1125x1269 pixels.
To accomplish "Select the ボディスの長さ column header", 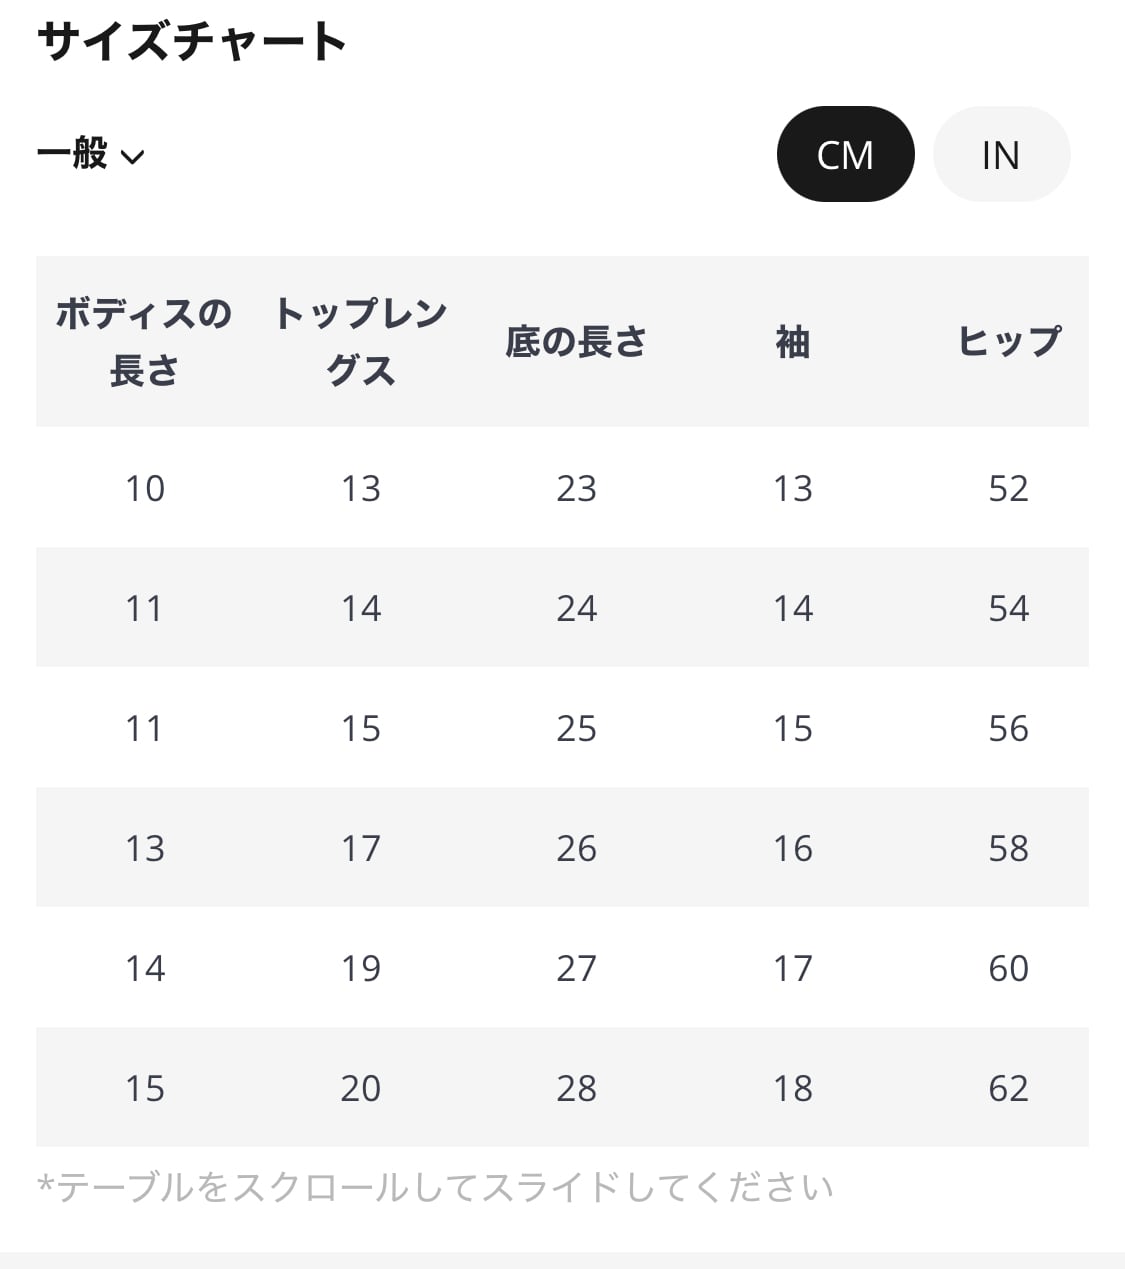I will (144, 342).
